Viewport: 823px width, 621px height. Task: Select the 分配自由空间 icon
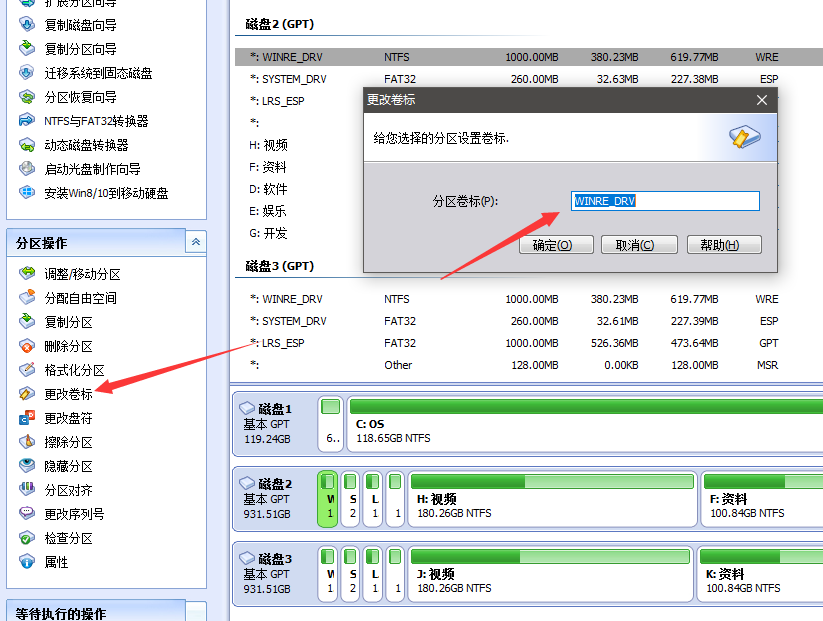[27, 298]
